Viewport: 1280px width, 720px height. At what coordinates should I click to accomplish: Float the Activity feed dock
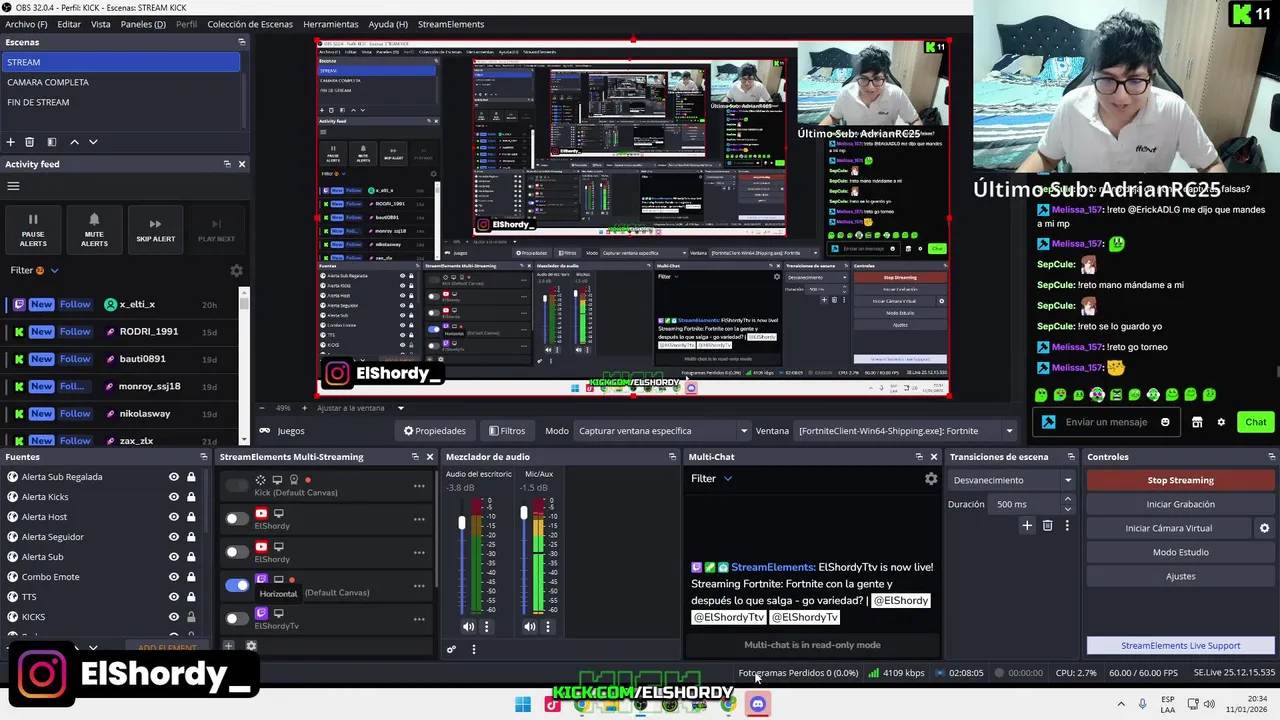[x=227, y=164]
